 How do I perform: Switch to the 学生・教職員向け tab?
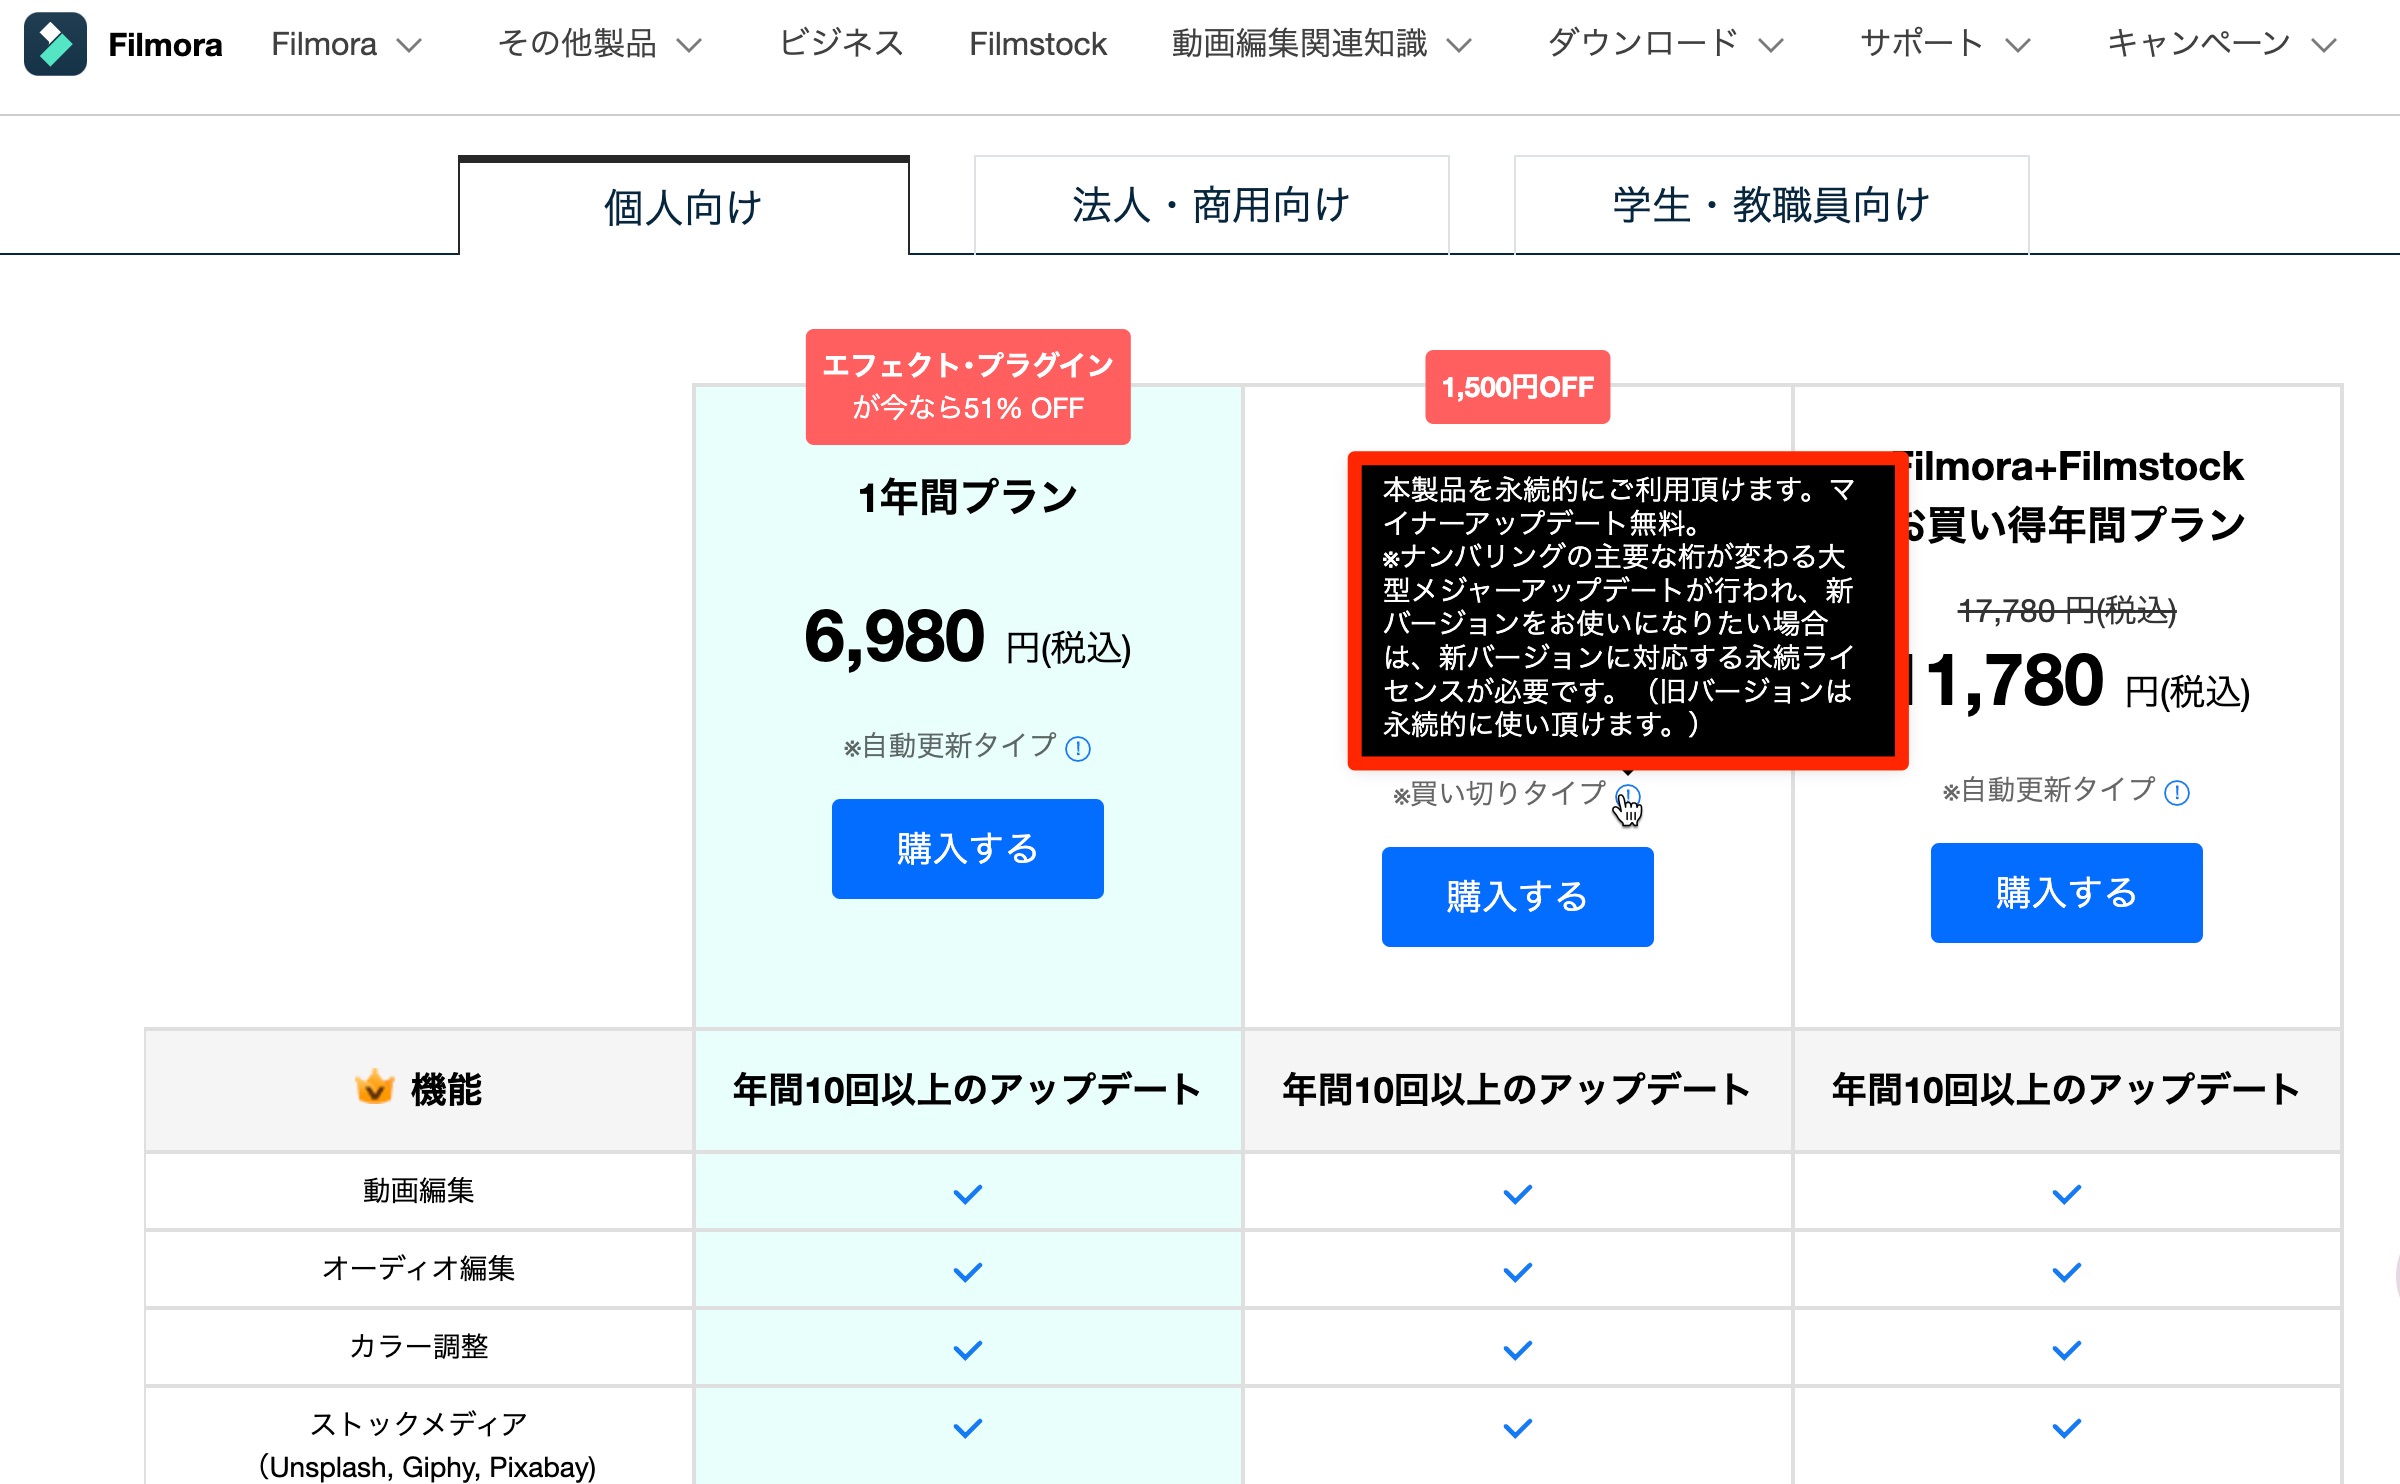click(1771, 205)
